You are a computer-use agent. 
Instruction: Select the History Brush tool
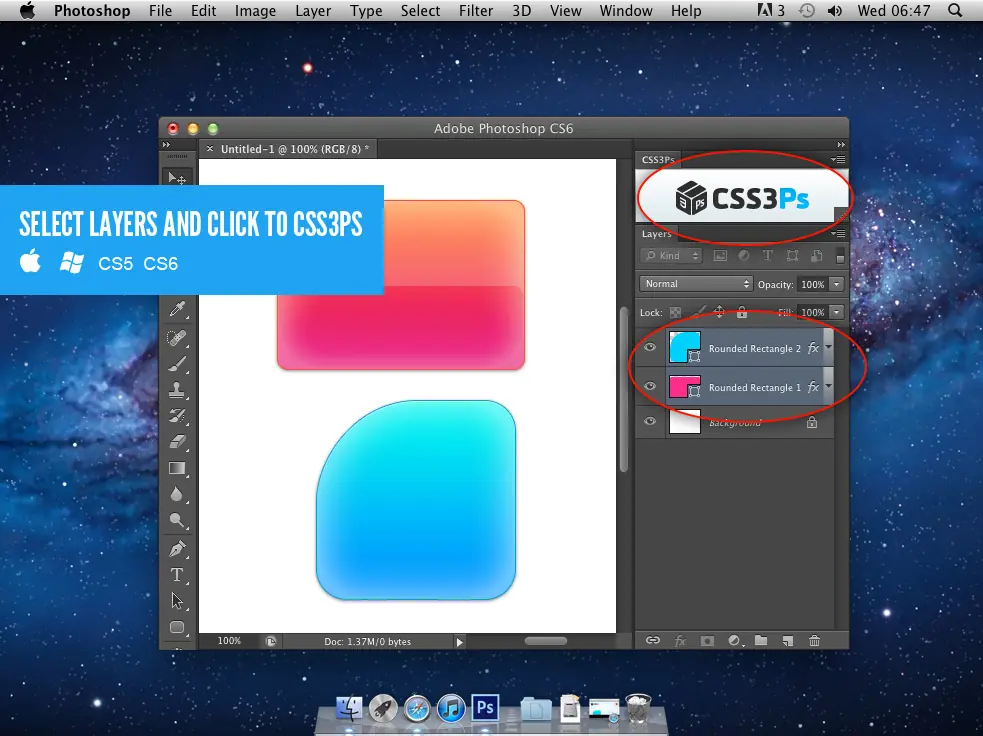177,416
